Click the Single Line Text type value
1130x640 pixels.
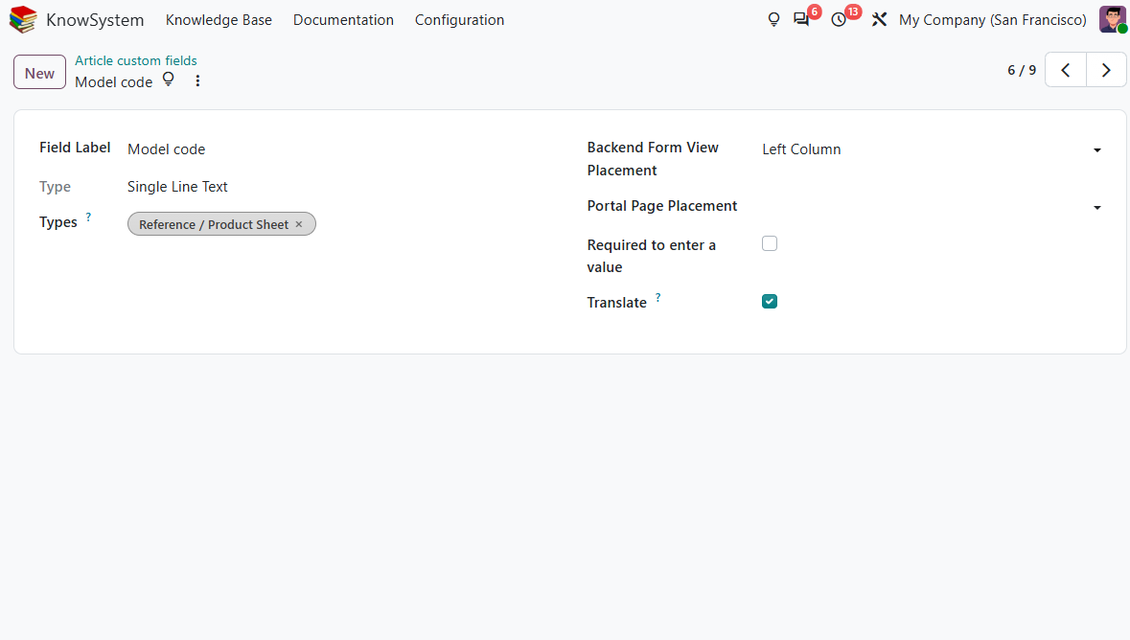pyautogui.click(x=177, y=187)
